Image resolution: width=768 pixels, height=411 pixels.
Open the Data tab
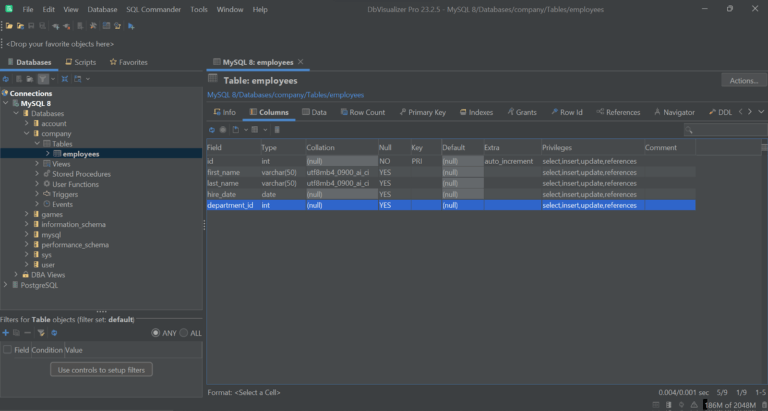(314, 112)
